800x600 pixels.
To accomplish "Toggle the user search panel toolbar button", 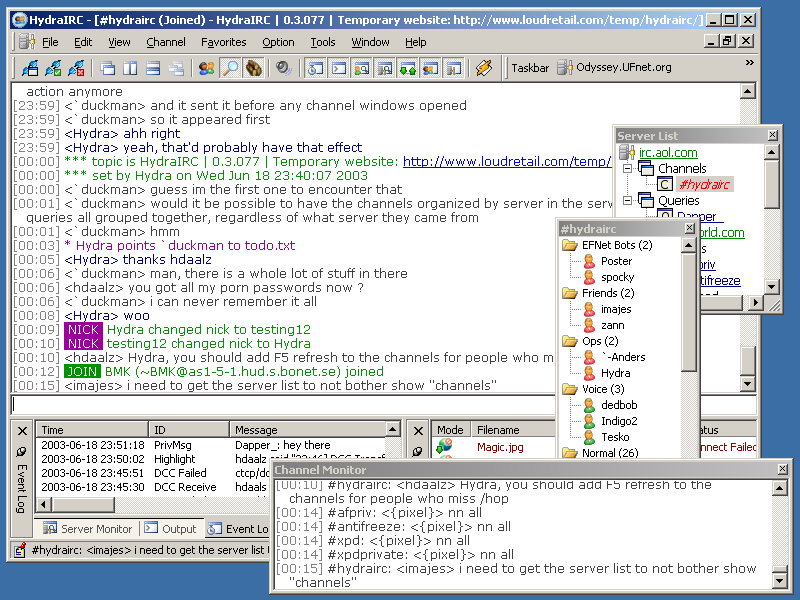I will tap(362, 68).
